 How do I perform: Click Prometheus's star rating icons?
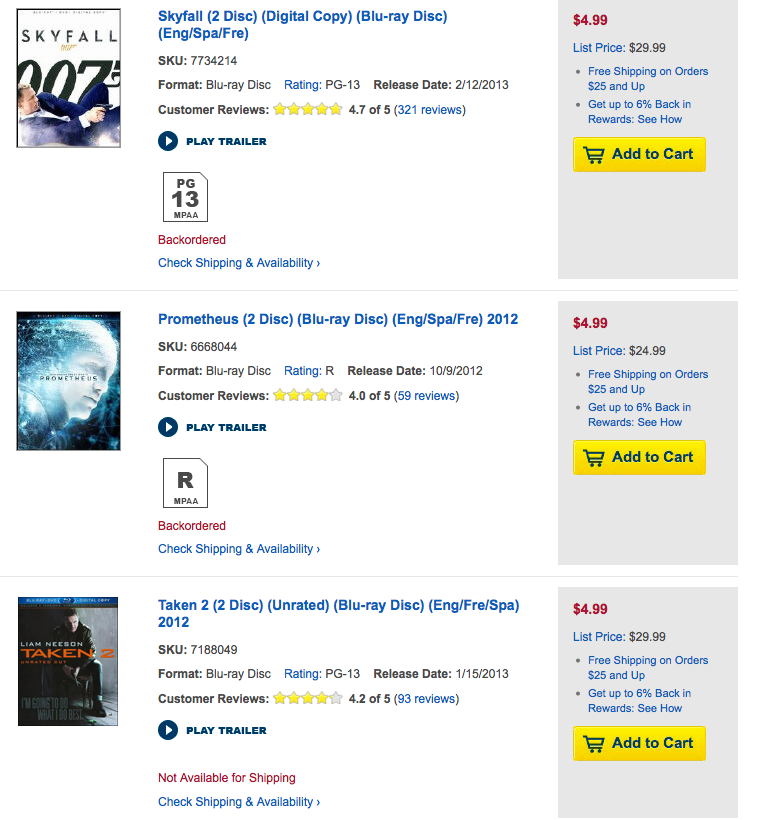307,396
